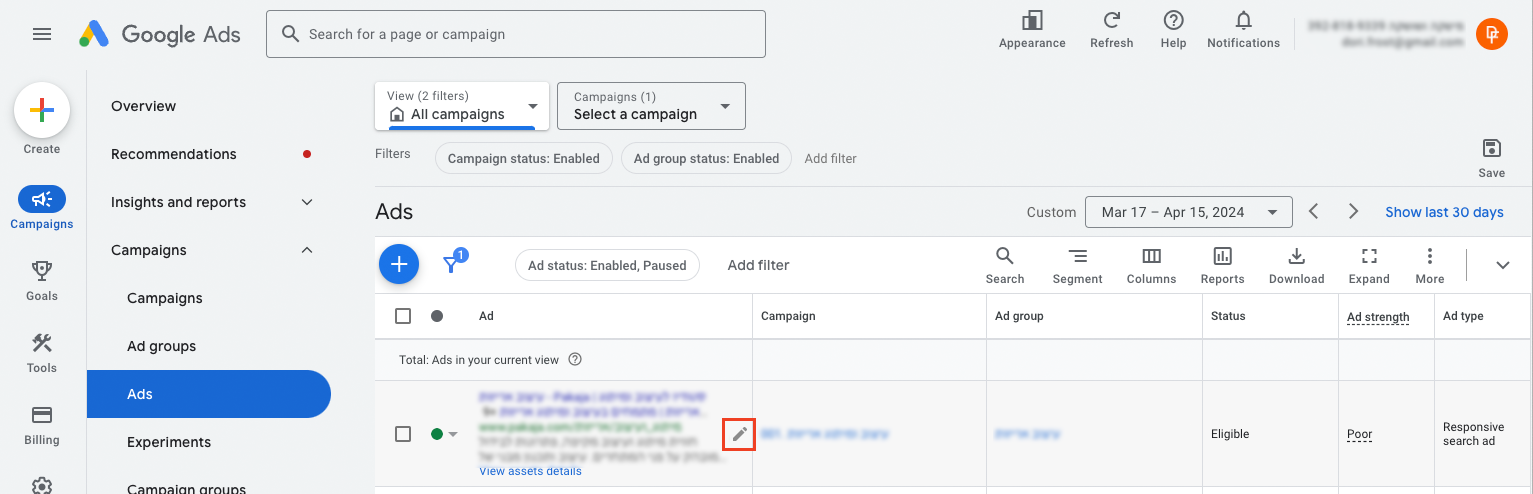The image size is (1533, 494).
Task: Check the checkbox for the first ad row
Action: pos(403,434)
